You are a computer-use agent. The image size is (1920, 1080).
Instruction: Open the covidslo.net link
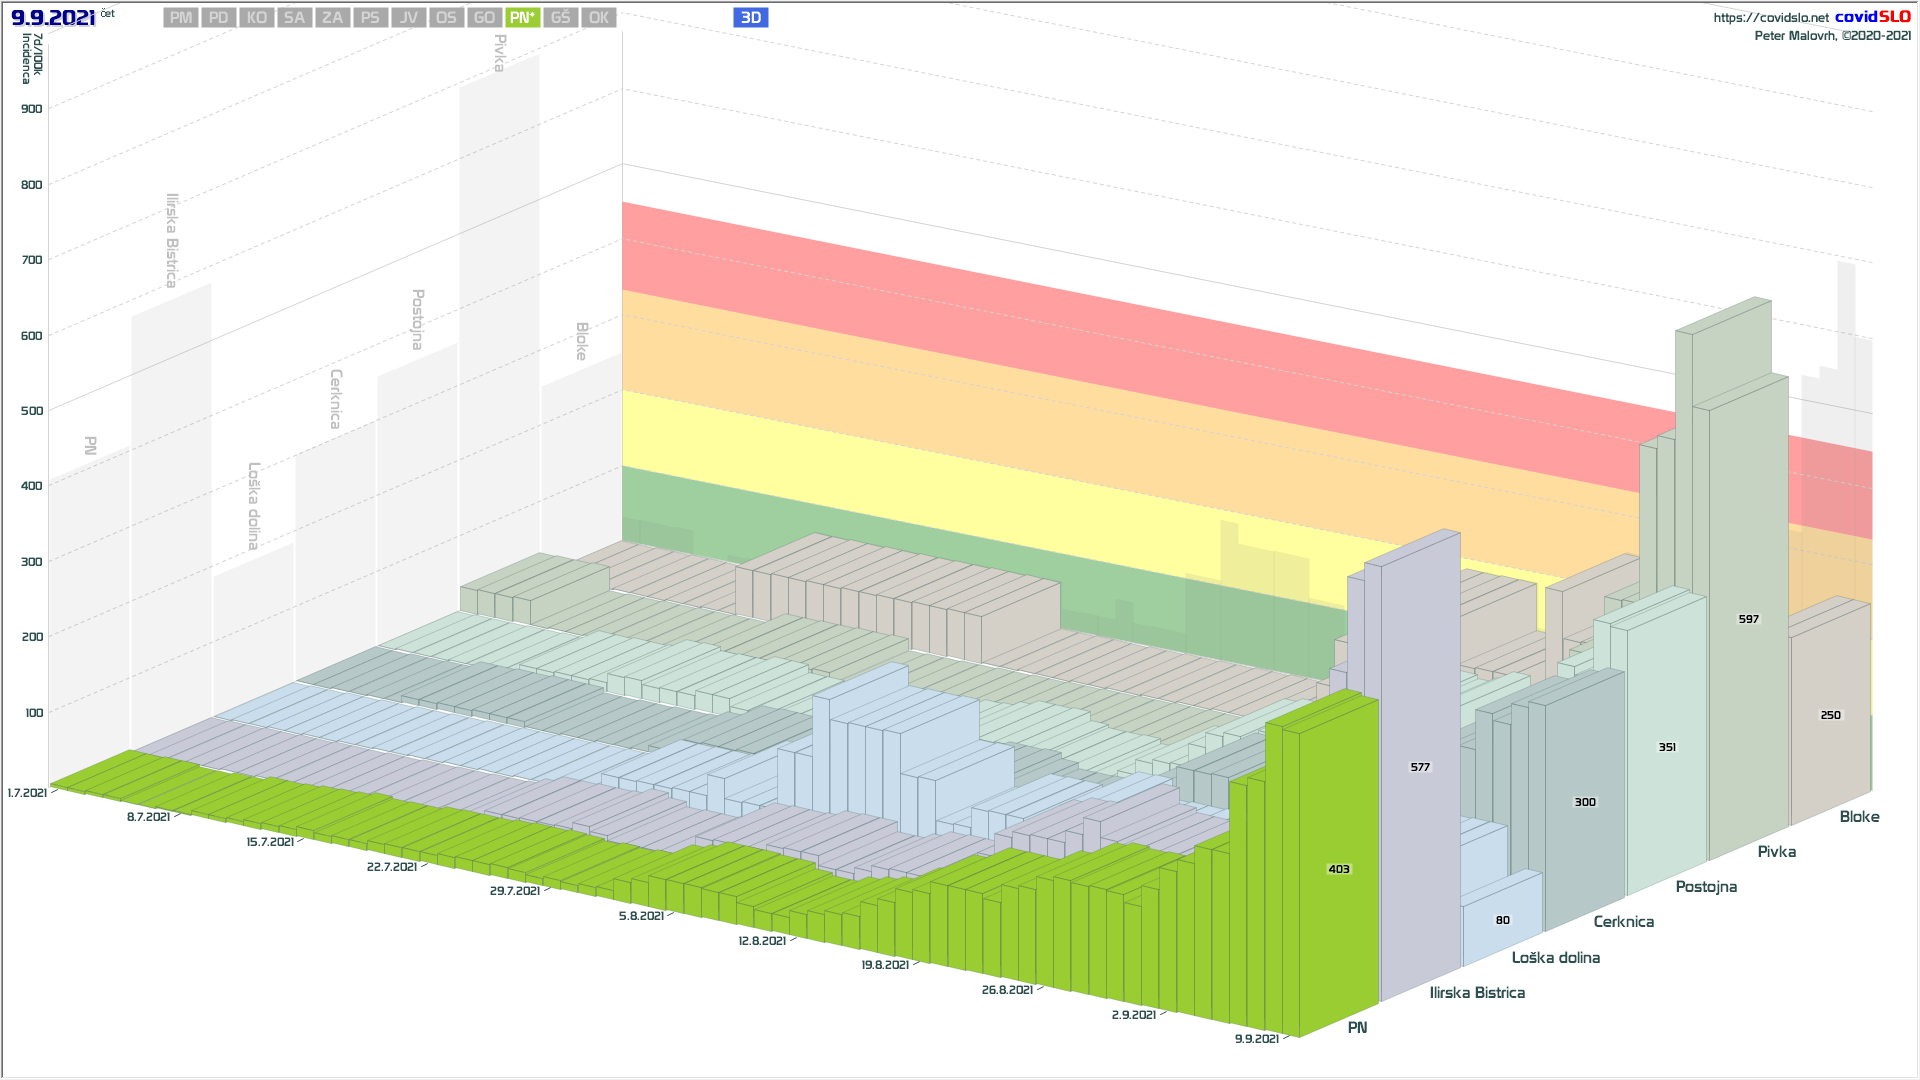(1770, 18)
